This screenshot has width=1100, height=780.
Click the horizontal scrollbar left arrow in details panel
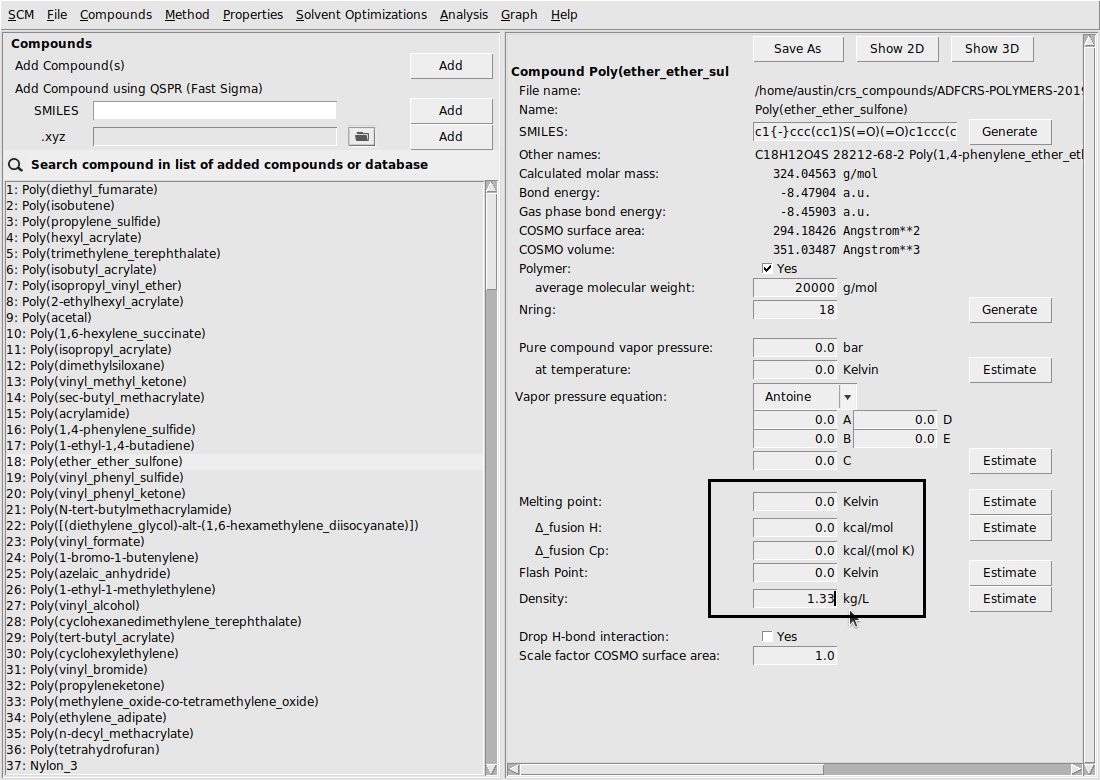pyautogui.click(x=514, y=769)
